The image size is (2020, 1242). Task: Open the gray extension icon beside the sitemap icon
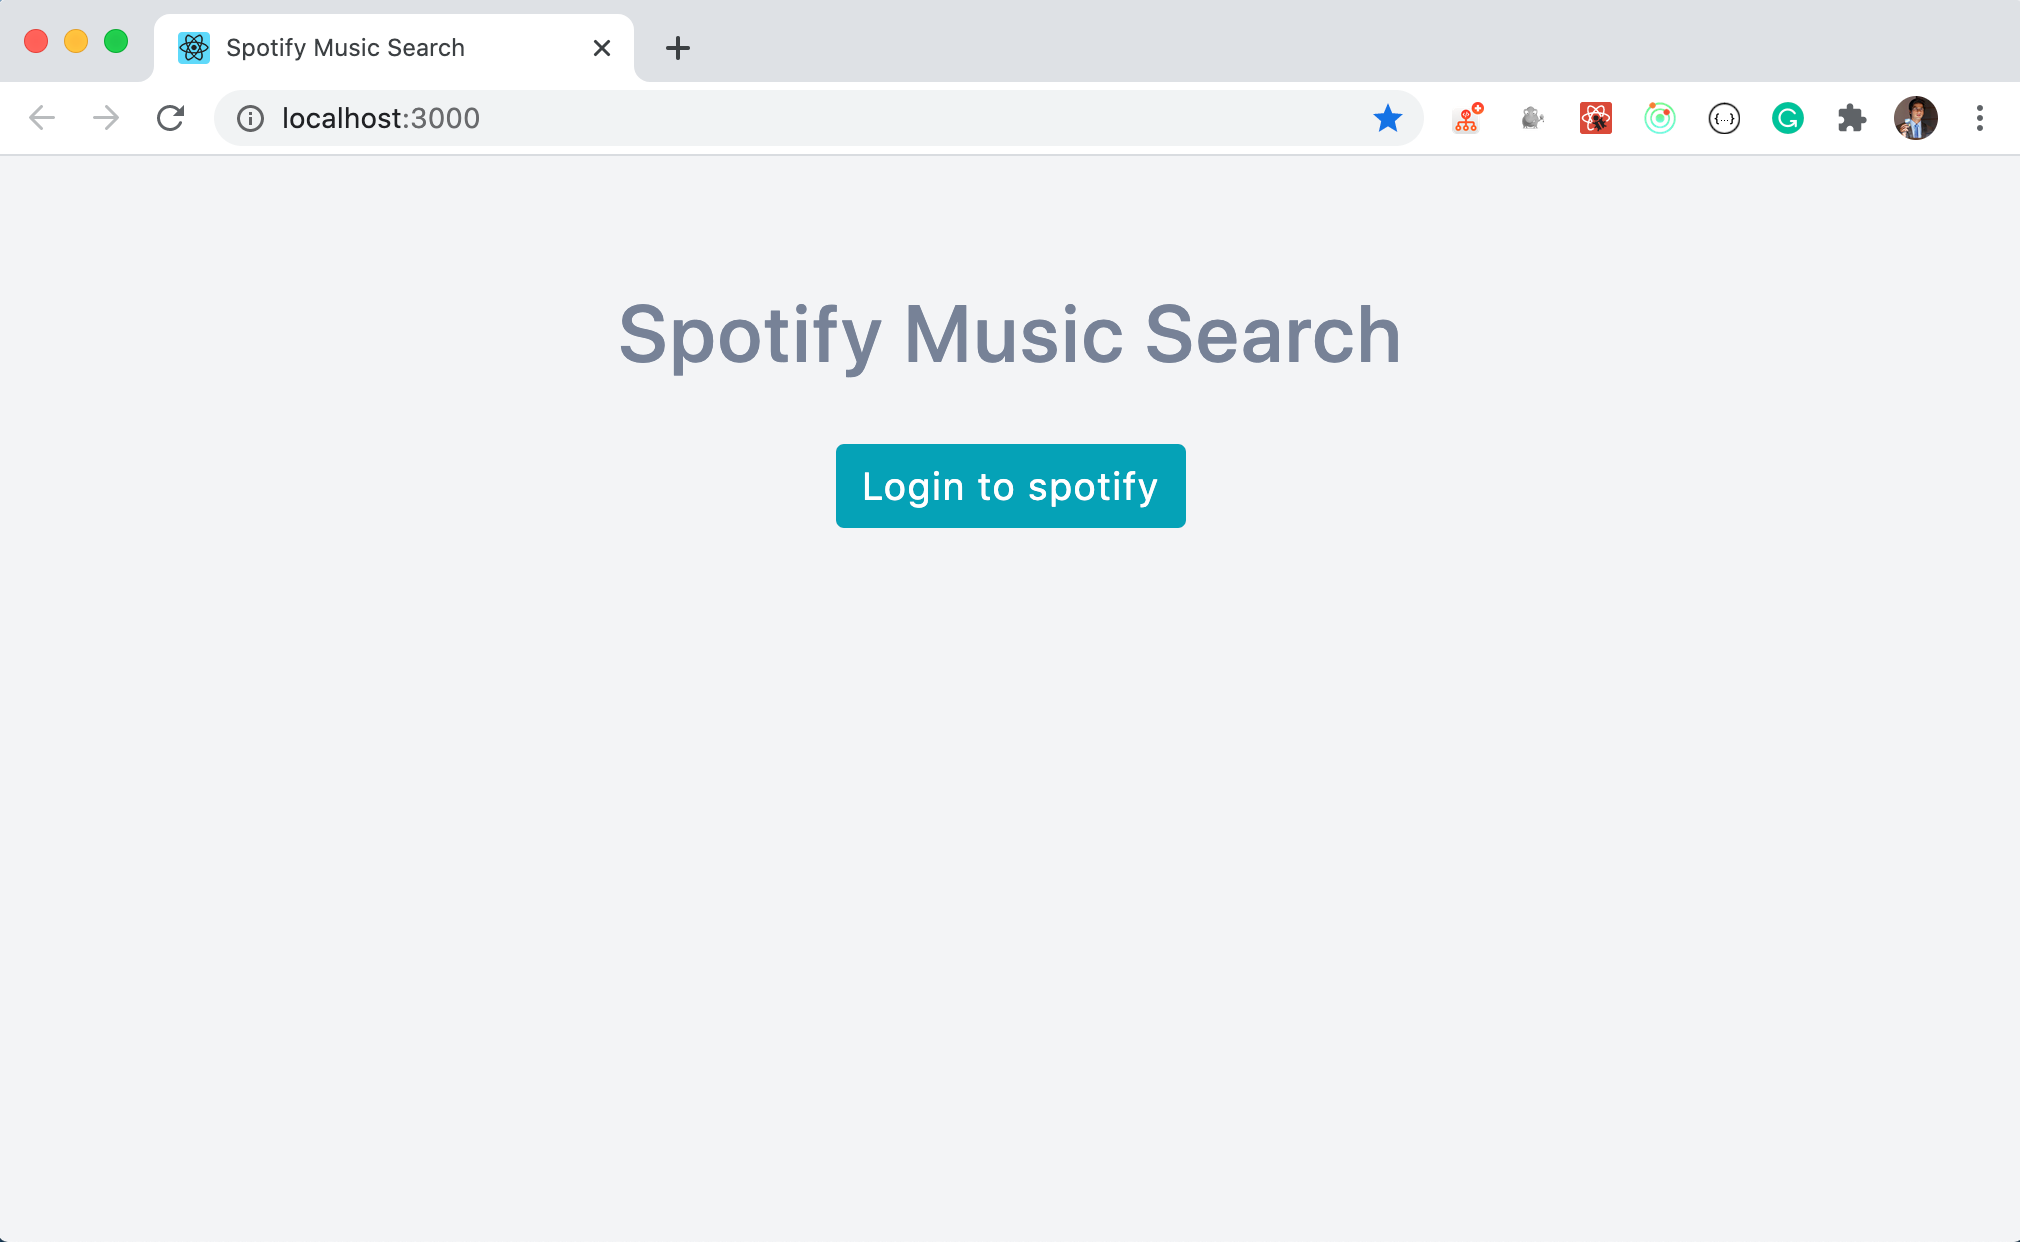pos(1532,118)
